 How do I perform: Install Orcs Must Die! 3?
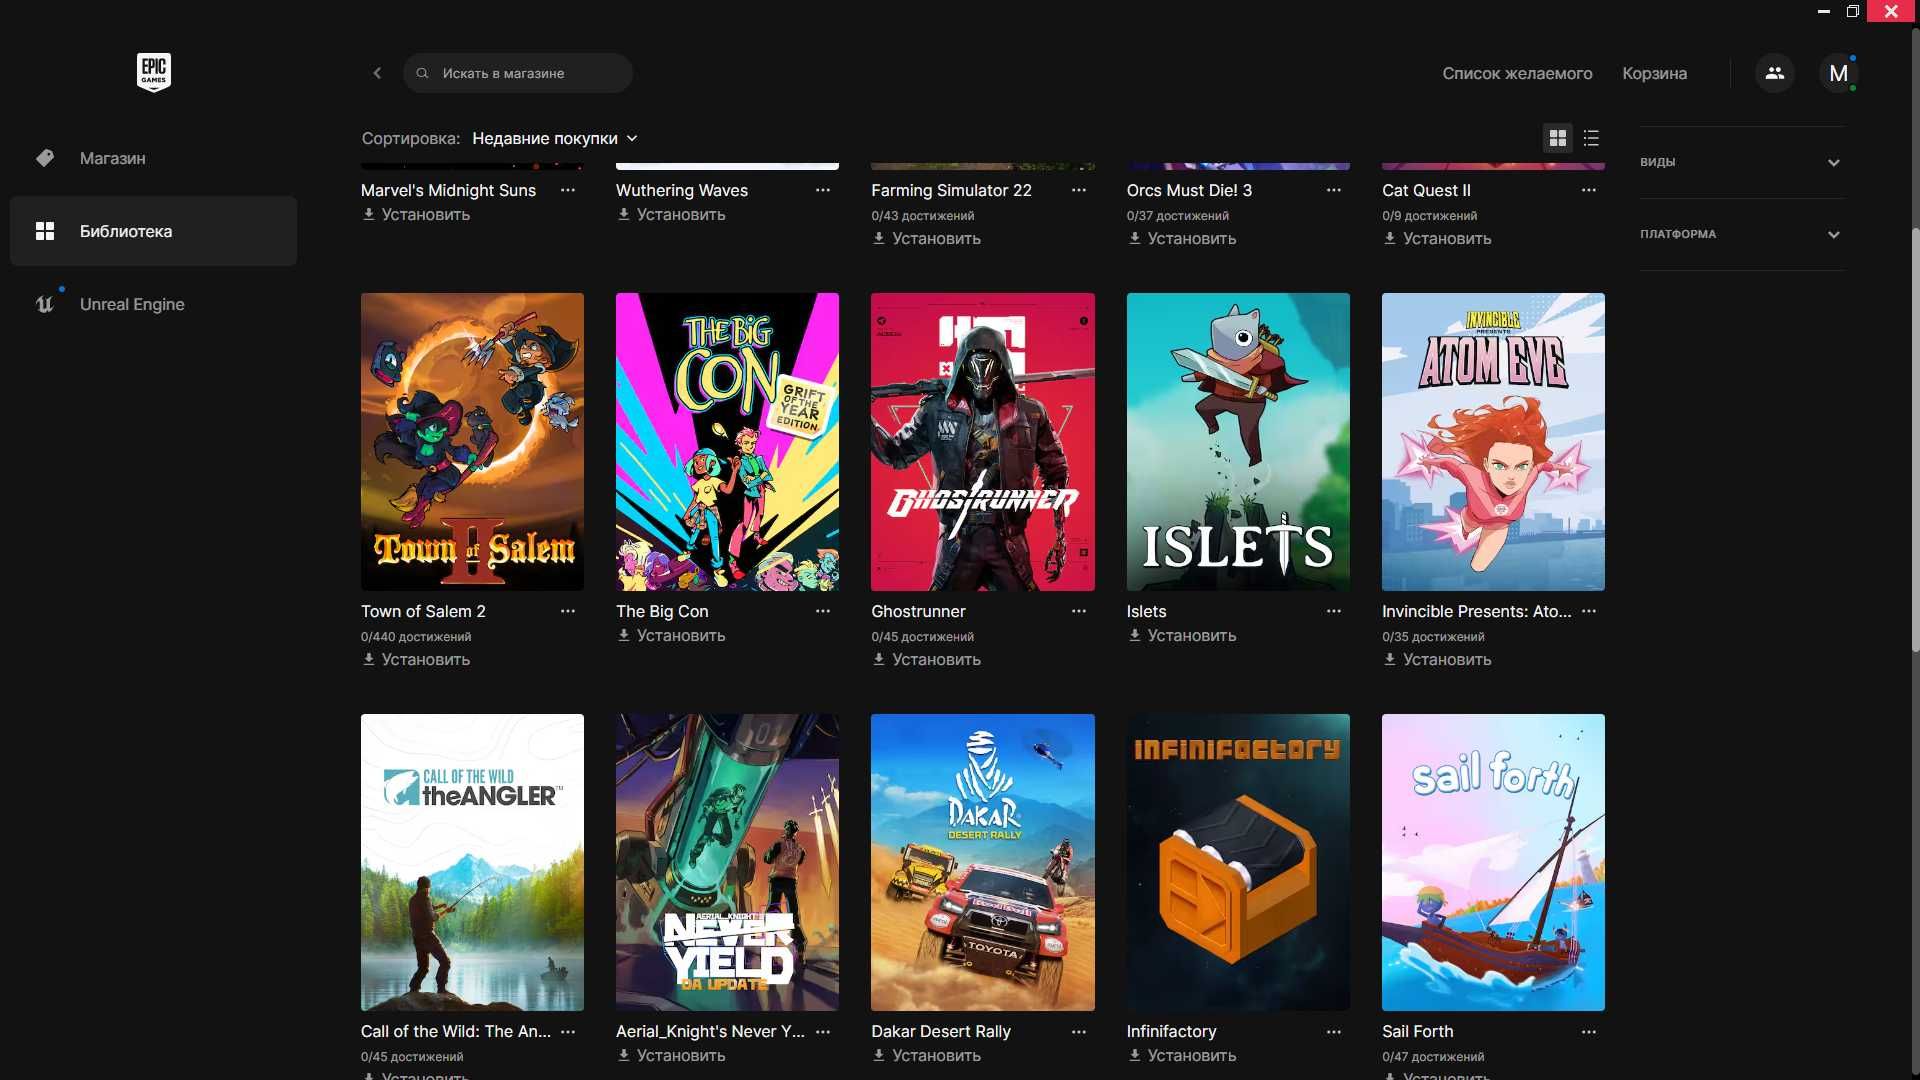tap(1182, 238)
